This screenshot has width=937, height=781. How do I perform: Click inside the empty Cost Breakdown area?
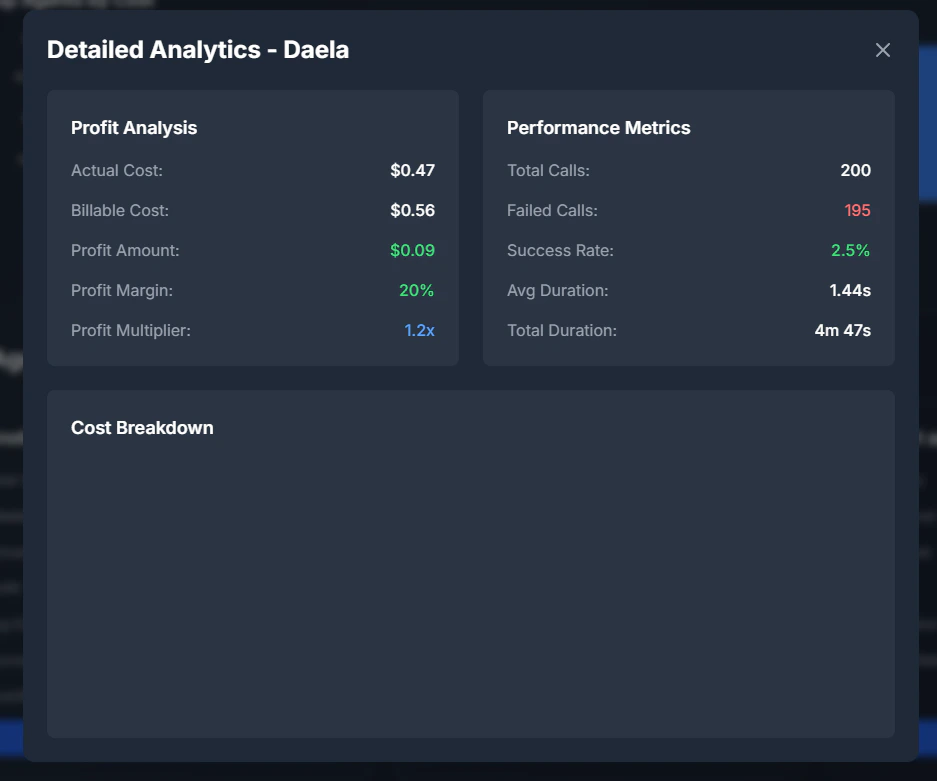pyautogui.click(x=470, y=580)
